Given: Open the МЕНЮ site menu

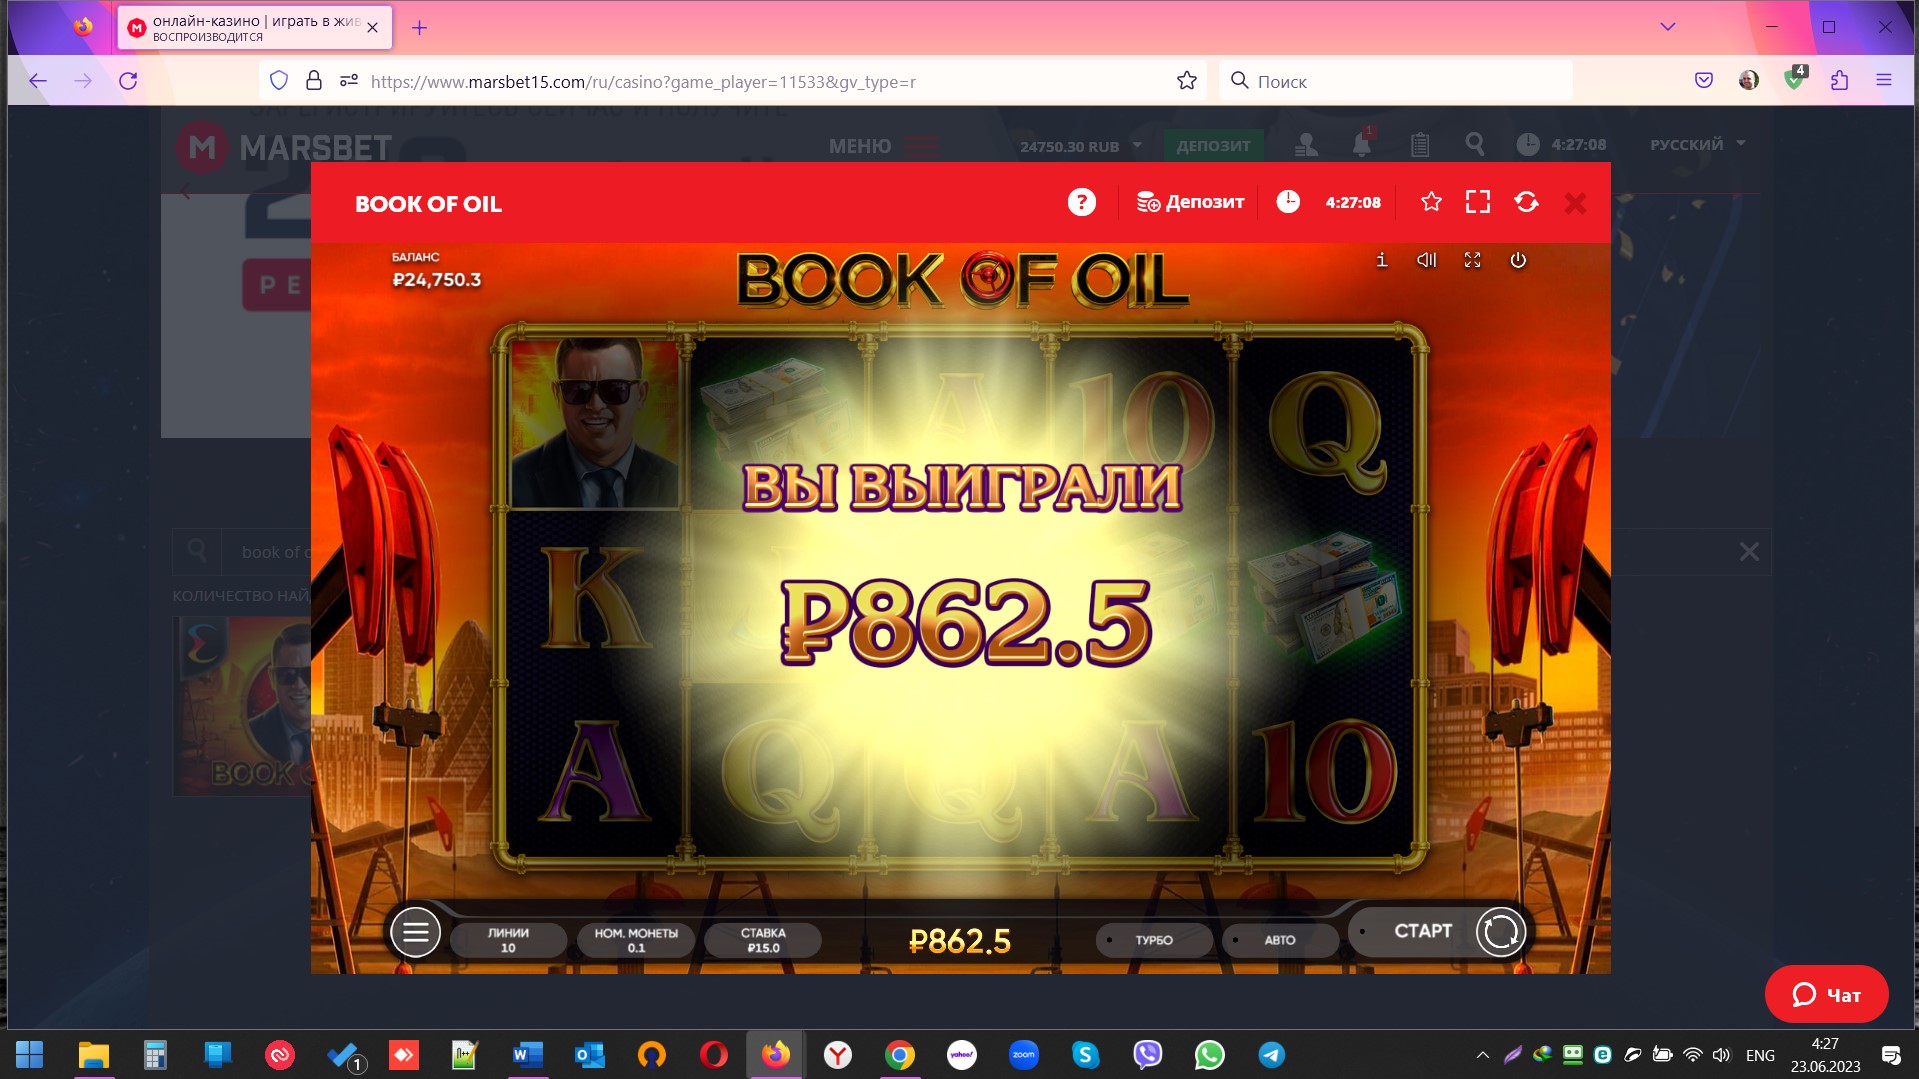Looking at the screenshot, I should point(884,146).
